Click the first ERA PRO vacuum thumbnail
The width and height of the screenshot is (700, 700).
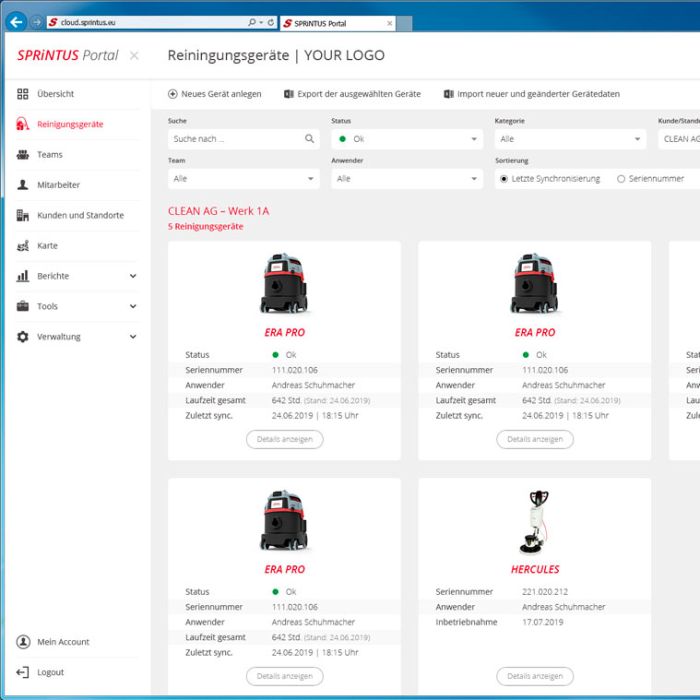[284, 283]
